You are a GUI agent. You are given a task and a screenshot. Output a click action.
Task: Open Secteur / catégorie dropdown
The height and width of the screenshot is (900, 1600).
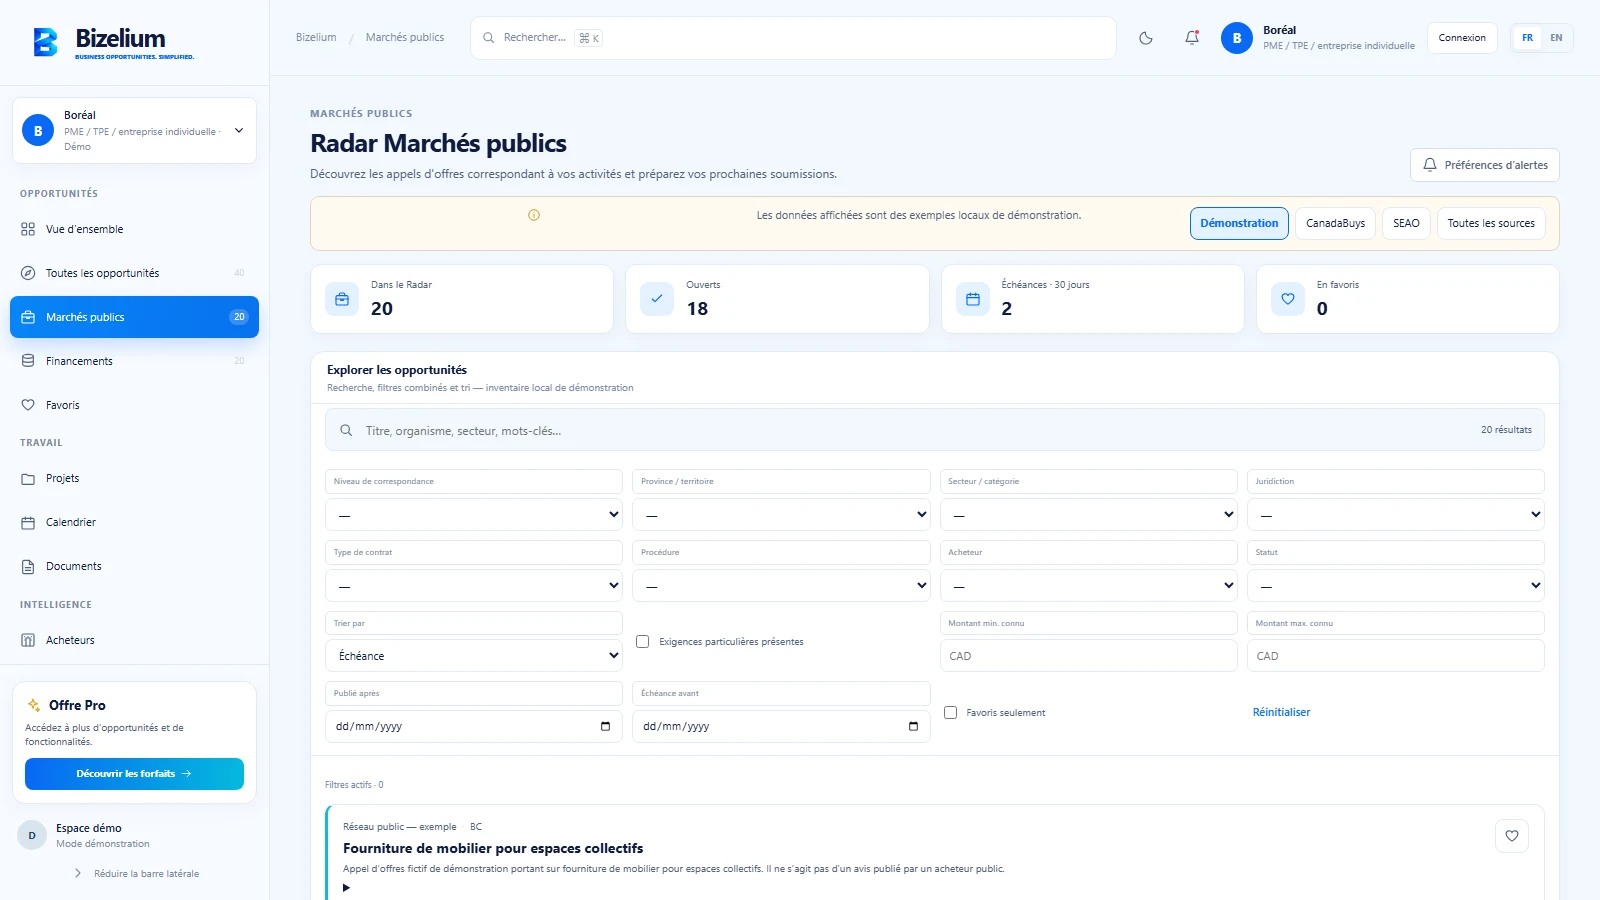click(x=1089, y=514)
